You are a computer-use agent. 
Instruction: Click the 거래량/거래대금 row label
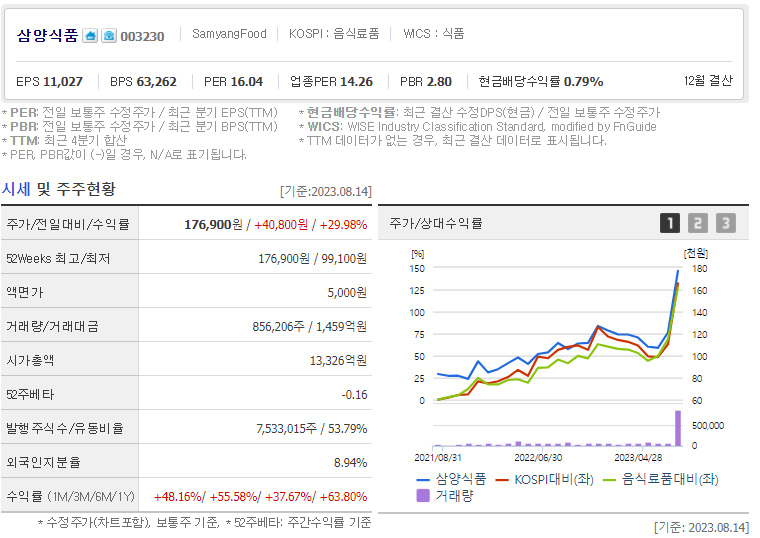(52, 327)
